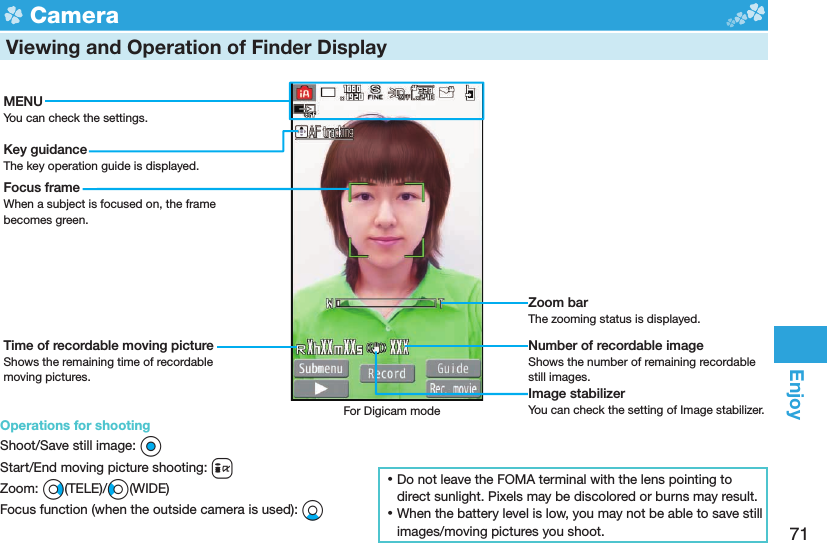Click the 'Image stabilizer' heading

click(x=576, y=394)
